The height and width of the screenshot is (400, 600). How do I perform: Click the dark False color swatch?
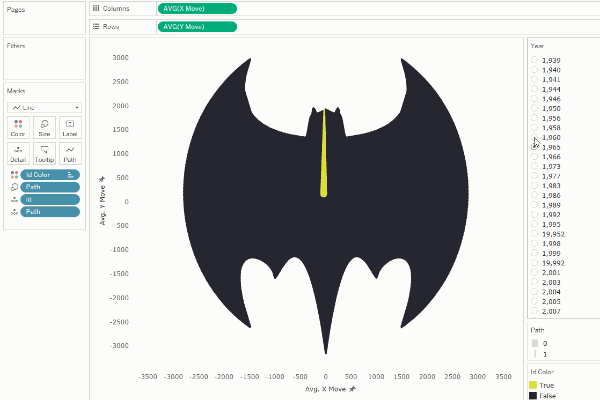tap(533, 395)
